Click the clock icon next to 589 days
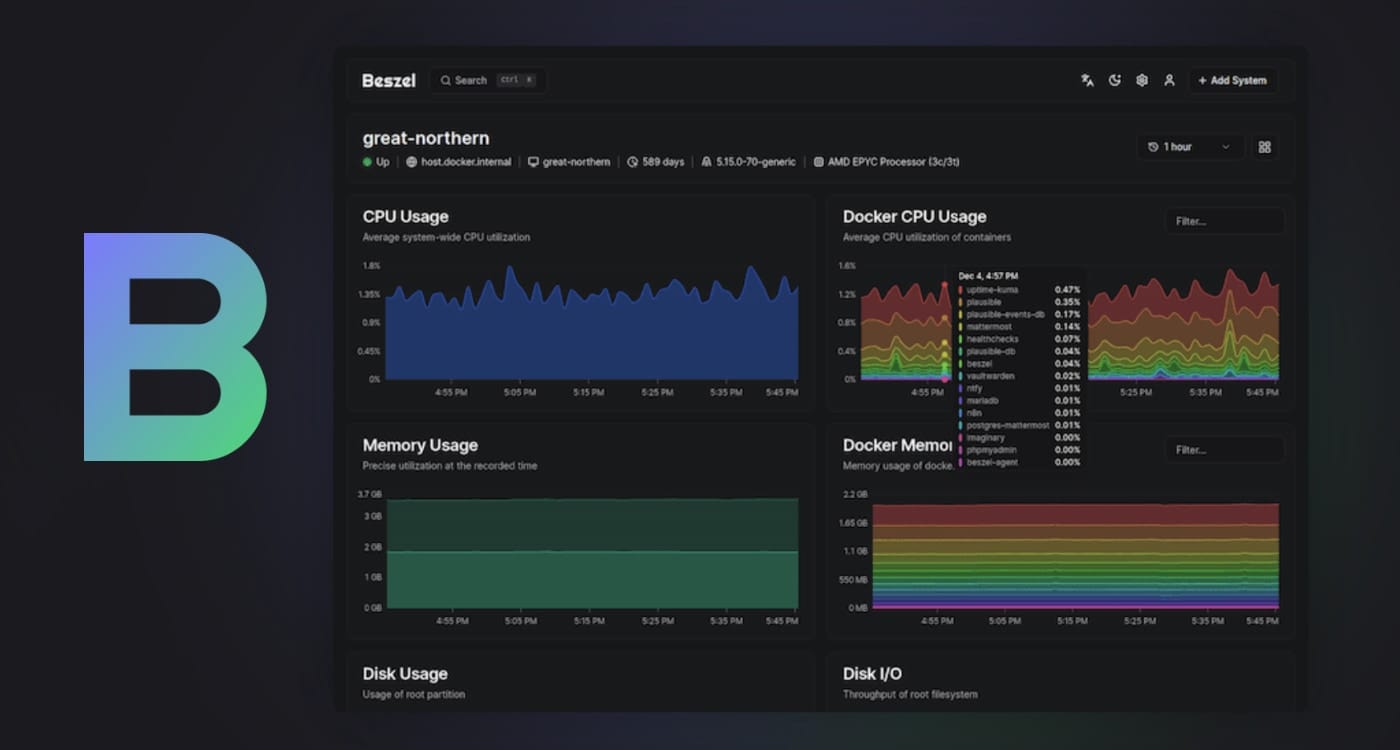Image resolution: width=1400 pixels, height=750 pixels. tap(632, 162)
